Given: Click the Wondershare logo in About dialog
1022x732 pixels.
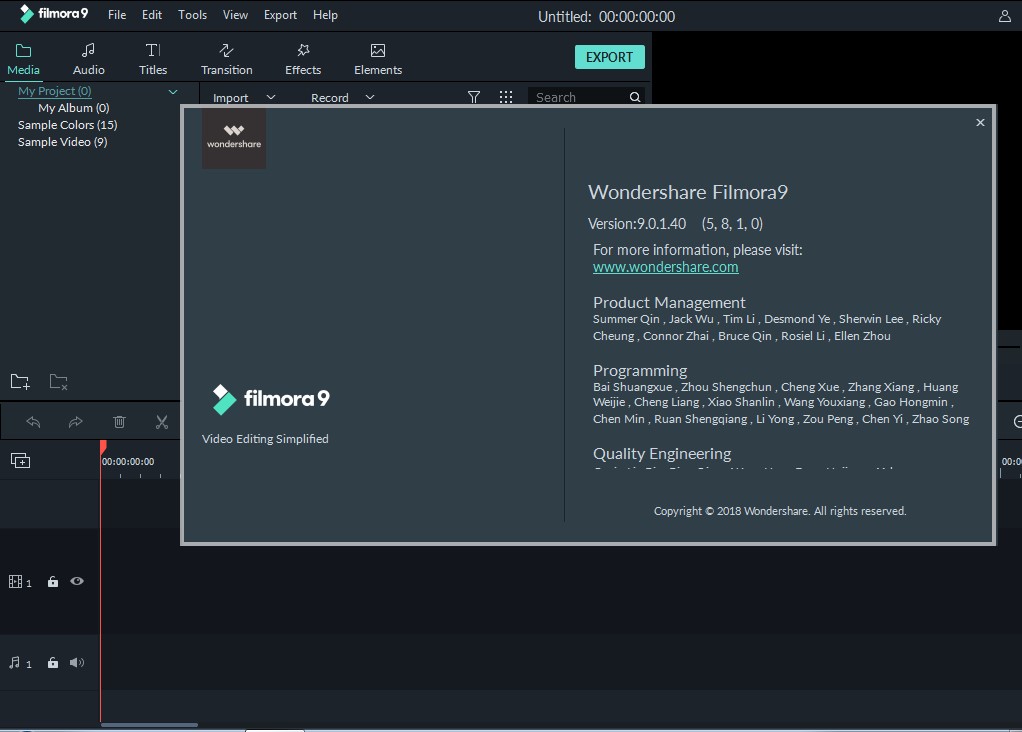Looking at the screenshot, I should 234,138.
